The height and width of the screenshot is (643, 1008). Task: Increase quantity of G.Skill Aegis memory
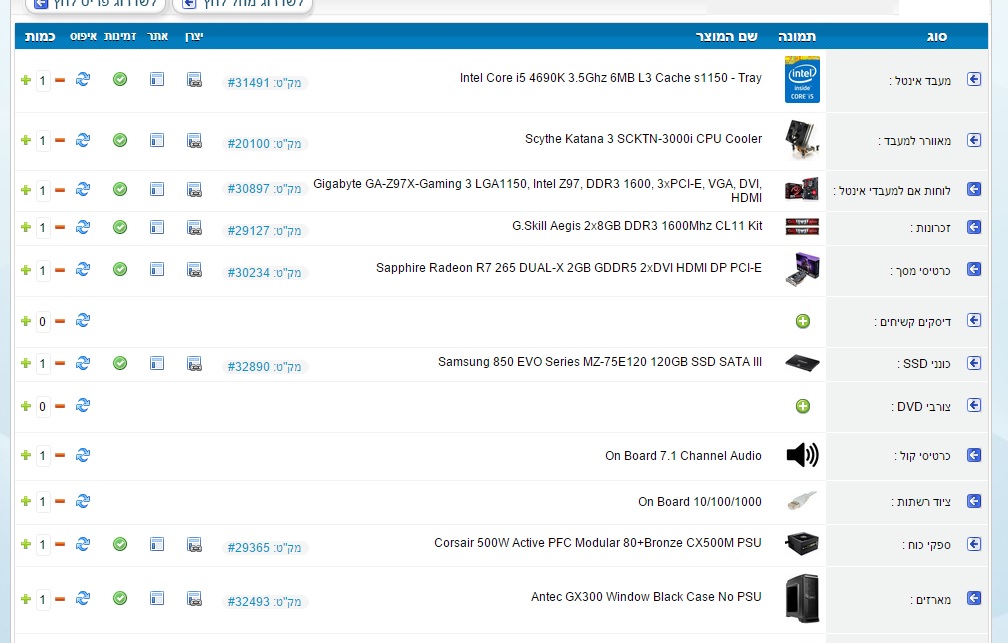[x=26, y=228]
